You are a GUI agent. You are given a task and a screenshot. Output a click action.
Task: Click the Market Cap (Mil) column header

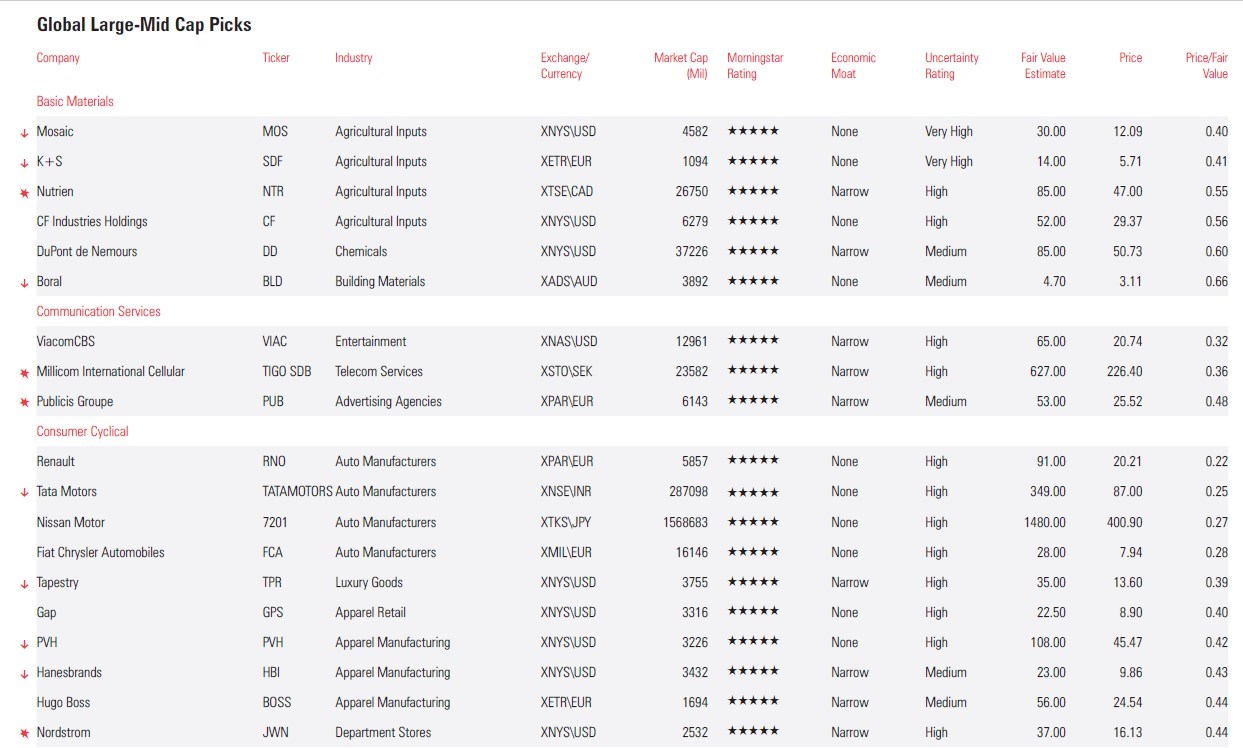[680, 65]
